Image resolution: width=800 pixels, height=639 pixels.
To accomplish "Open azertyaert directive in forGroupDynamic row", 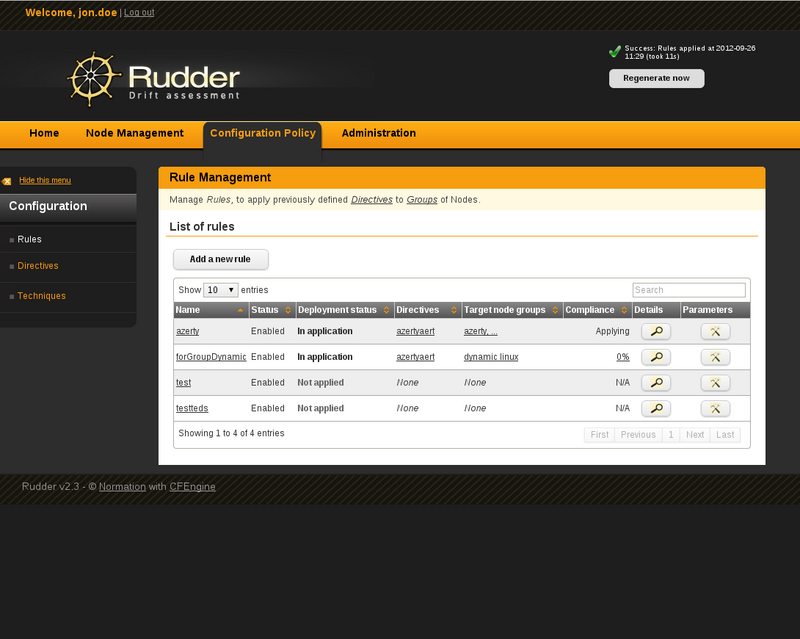I will coord(415,357).
